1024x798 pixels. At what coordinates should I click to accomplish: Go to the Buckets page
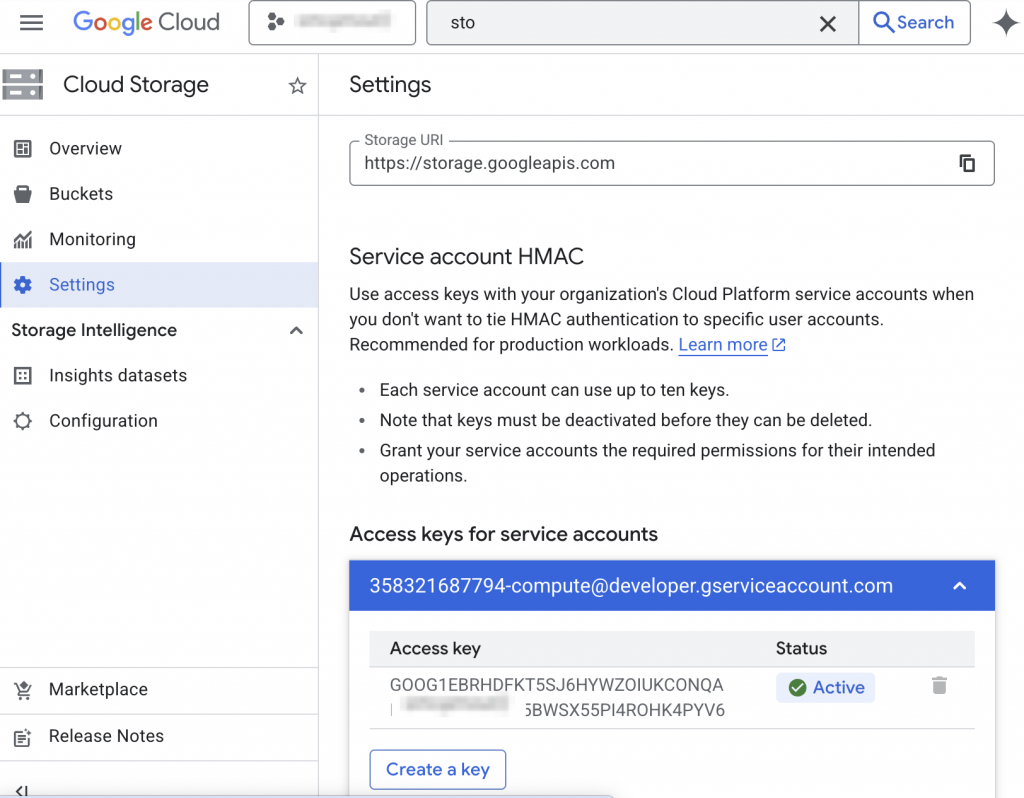pos(80,194)
